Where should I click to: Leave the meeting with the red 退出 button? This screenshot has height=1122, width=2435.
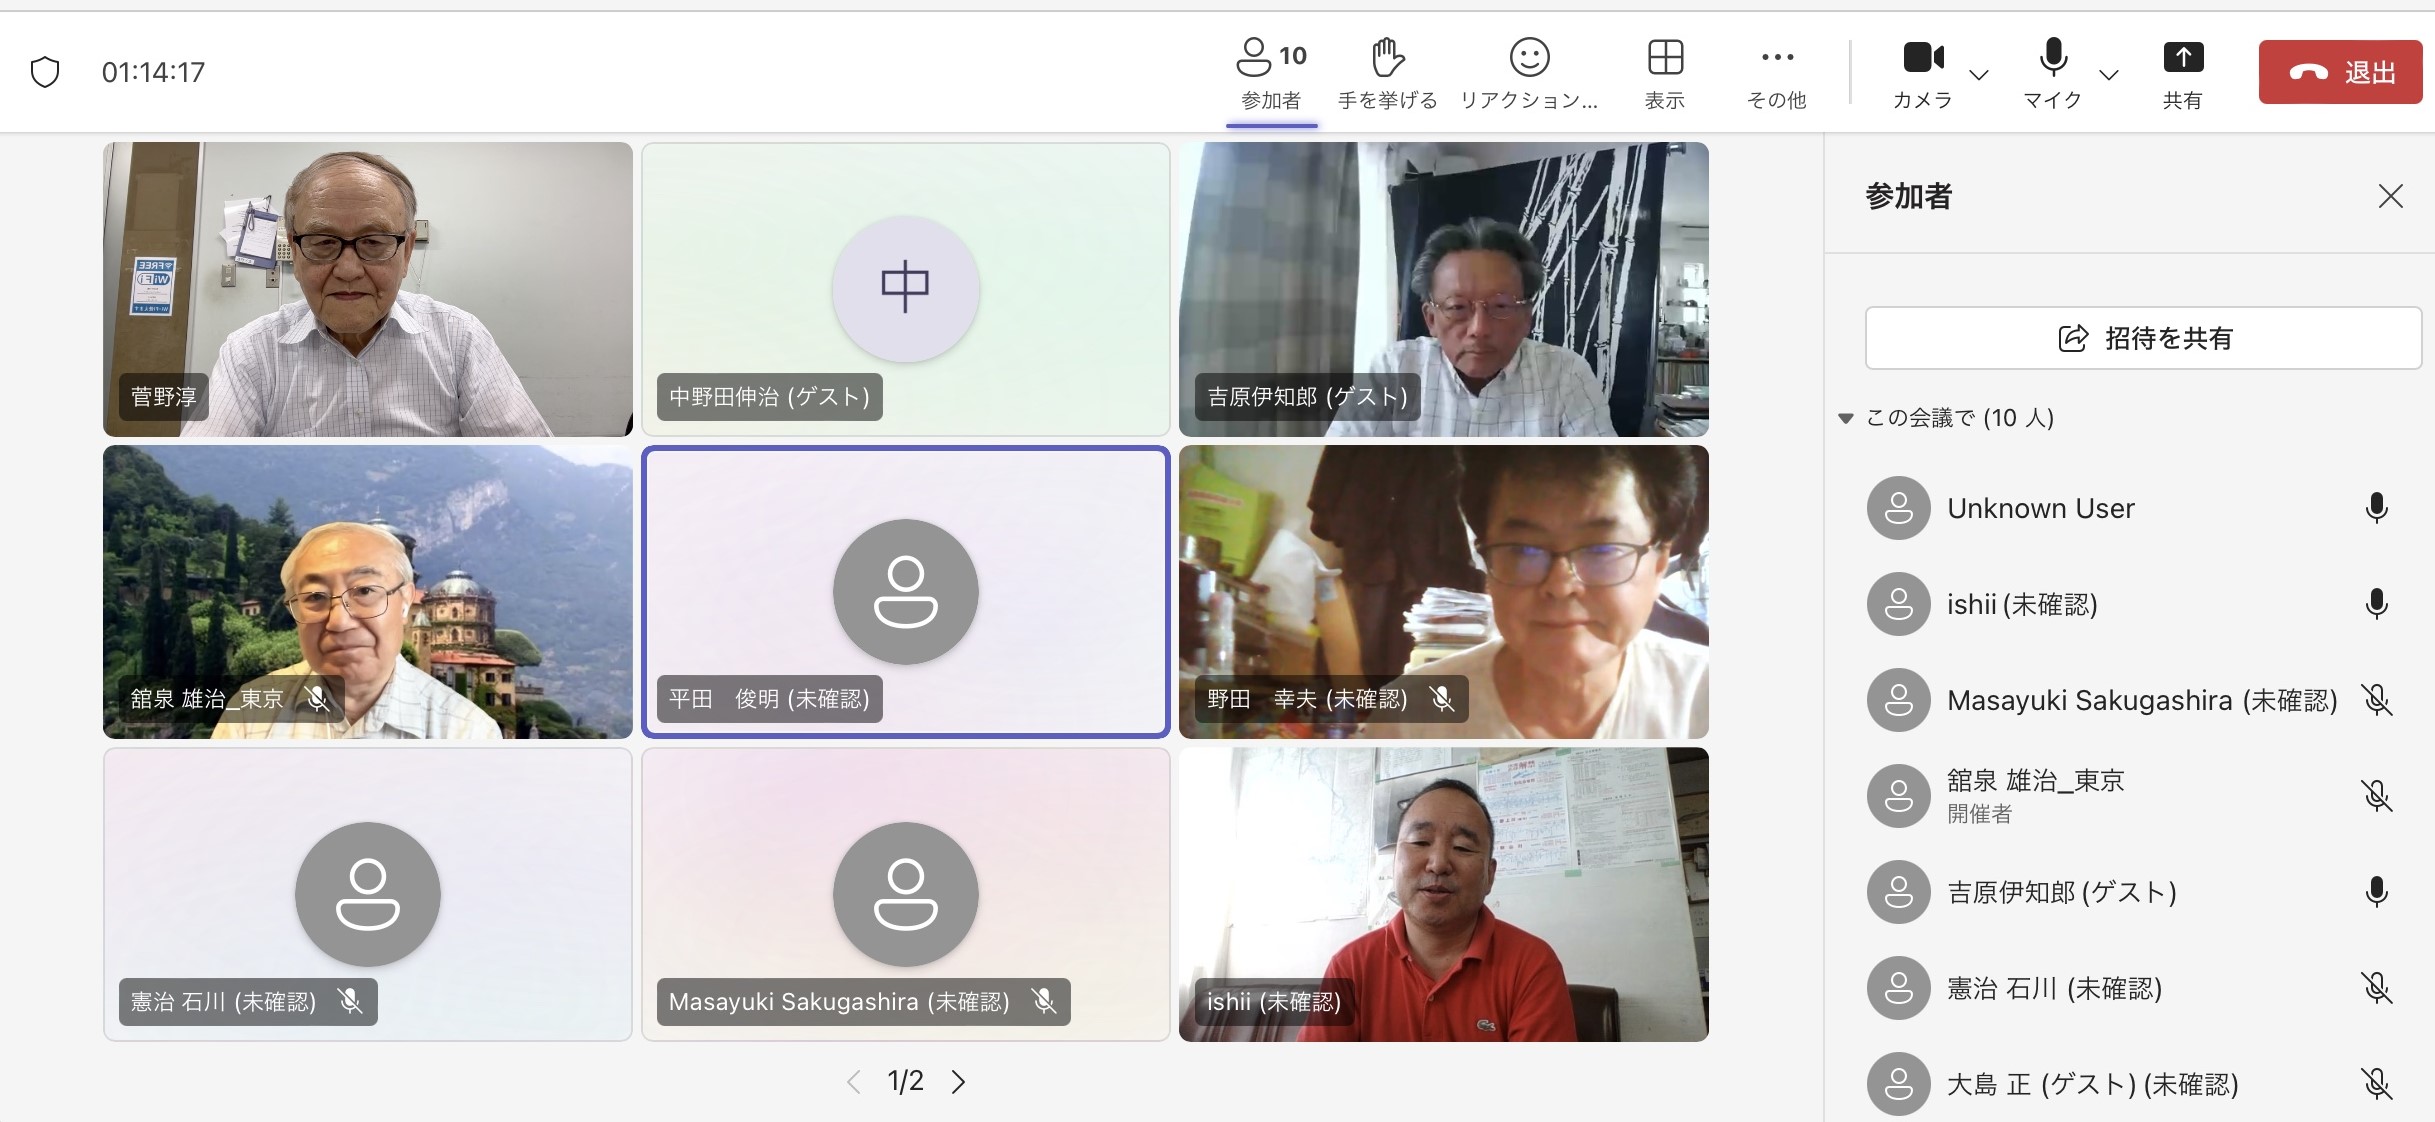pyautogui.click(x=2340, y=72)
